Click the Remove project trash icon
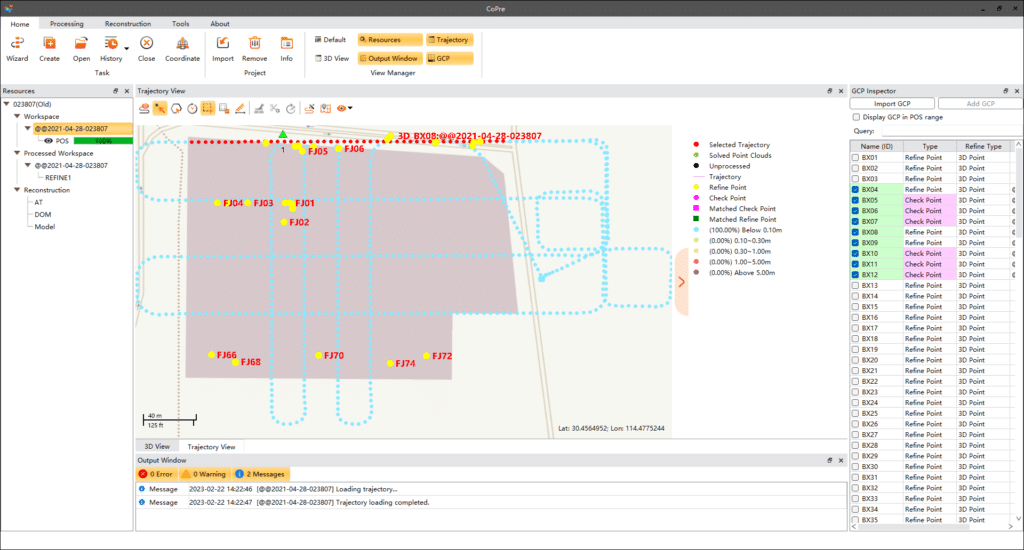This screenshot has height=550, width=1024. point(255,43)
